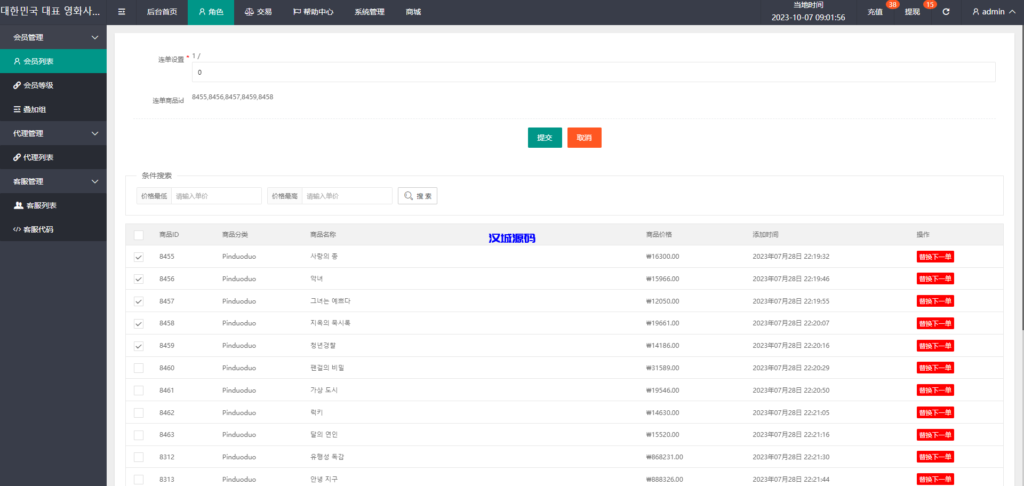Image resolution: width=1024 pixels, height=486 pixels.
Task: Click 替换下一单 for product 8457
Action: coord(935,301)
